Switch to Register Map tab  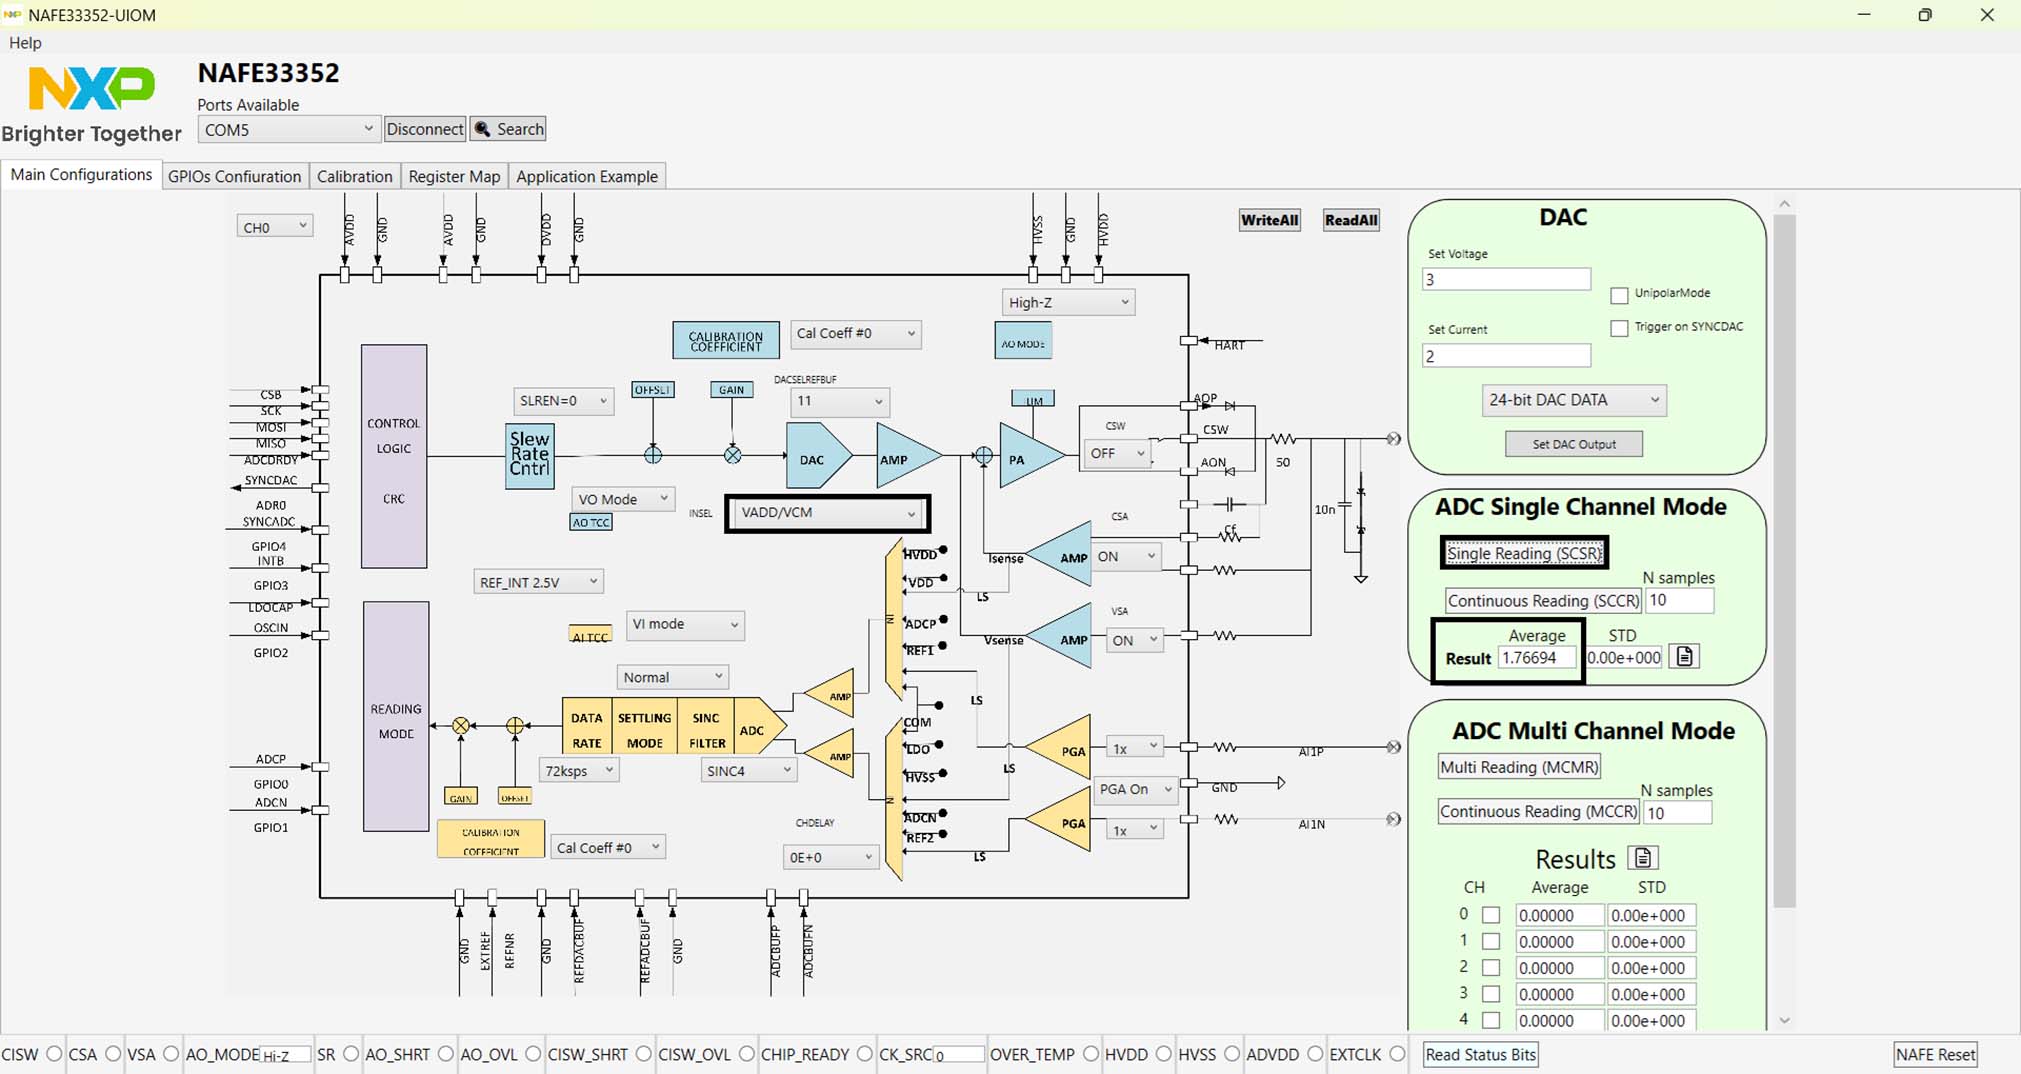coord(454,176)
